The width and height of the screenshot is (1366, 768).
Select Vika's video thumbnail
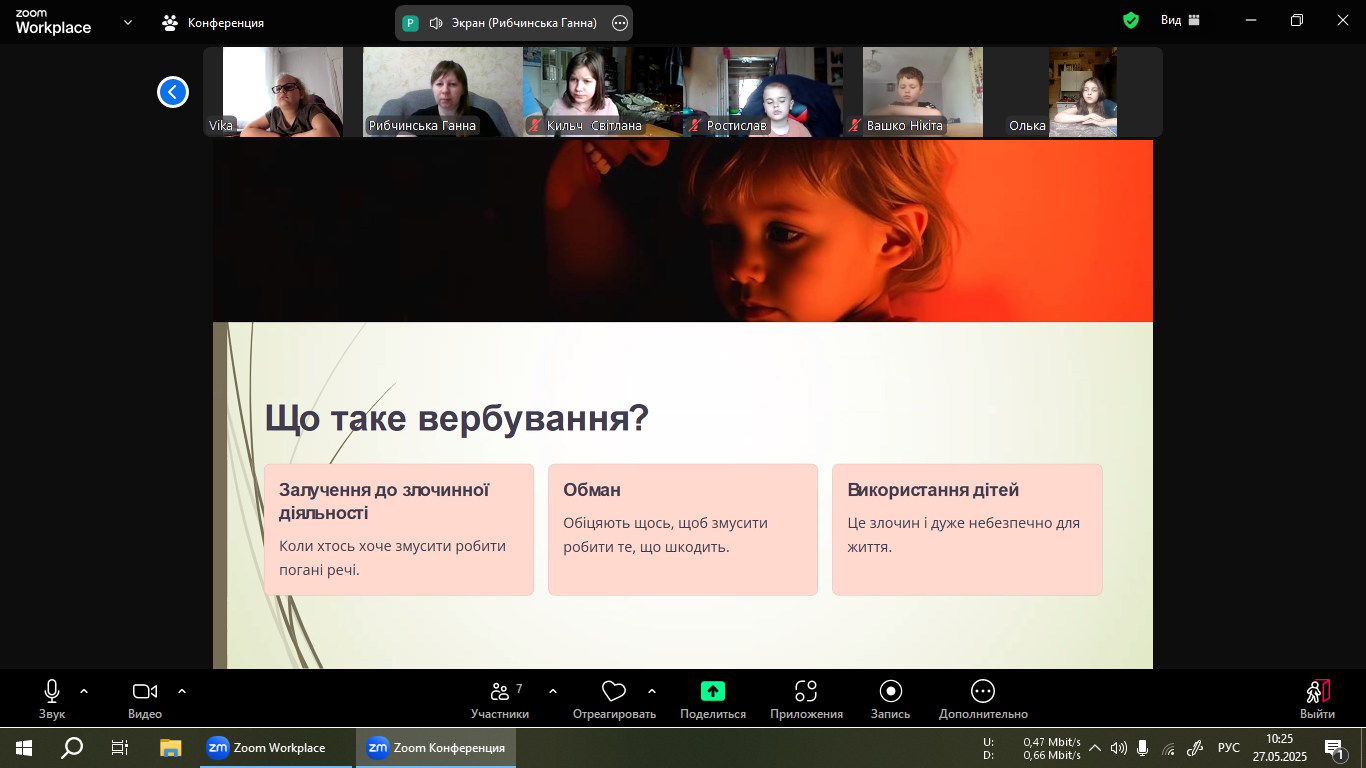click(282, 91)
